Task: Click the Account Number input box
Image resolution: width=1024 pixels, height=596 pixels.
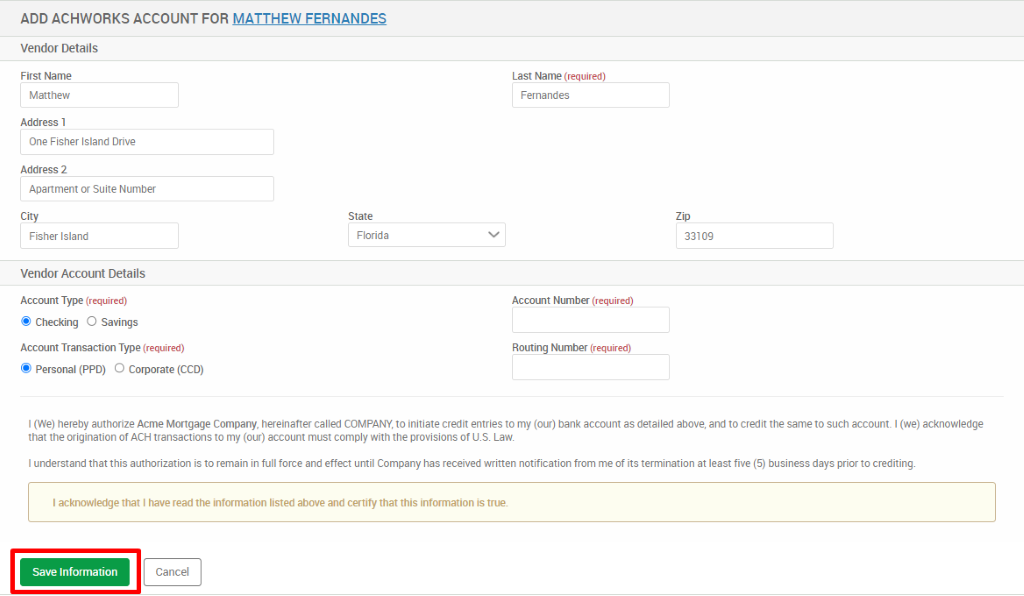Action: 590,319
